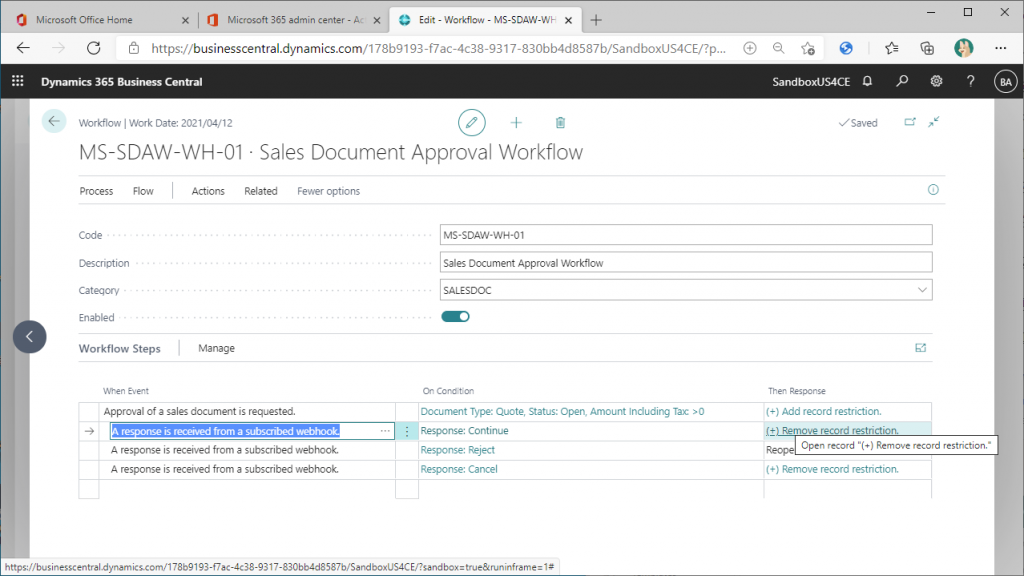The width and height of the screenshot is (1024, 576).
Task: Click the Code field MS-SDAW-WH-01
Action: [686, 235]
